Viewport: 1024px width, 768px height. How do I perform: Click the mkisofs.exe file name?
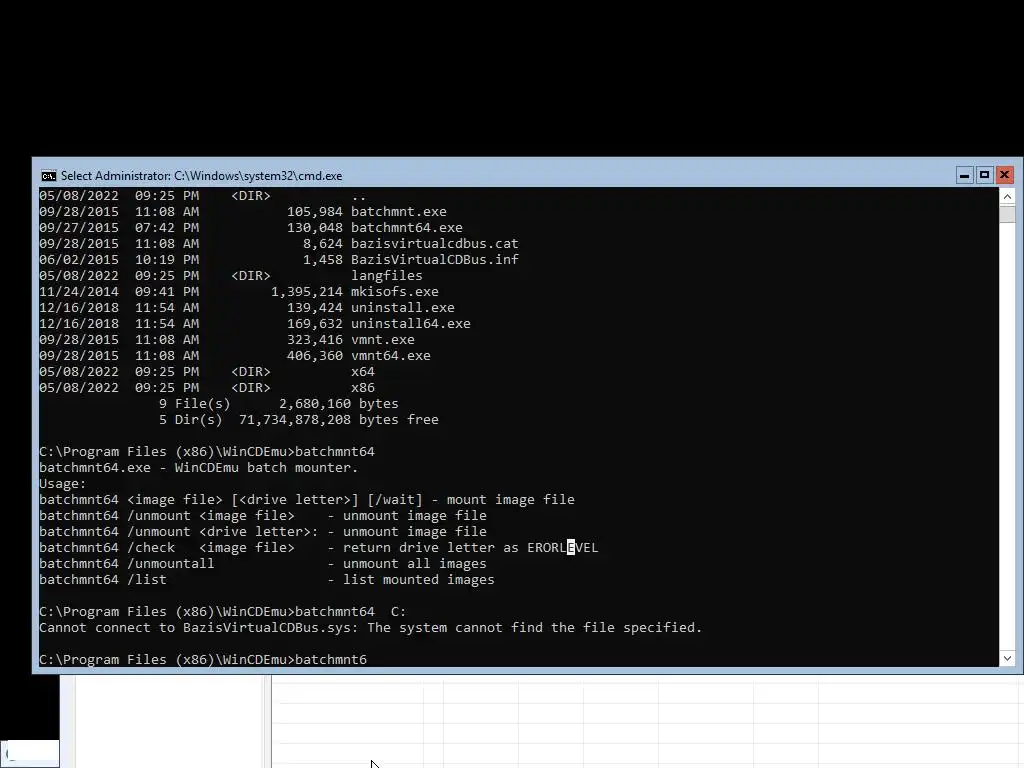point(394,291)
